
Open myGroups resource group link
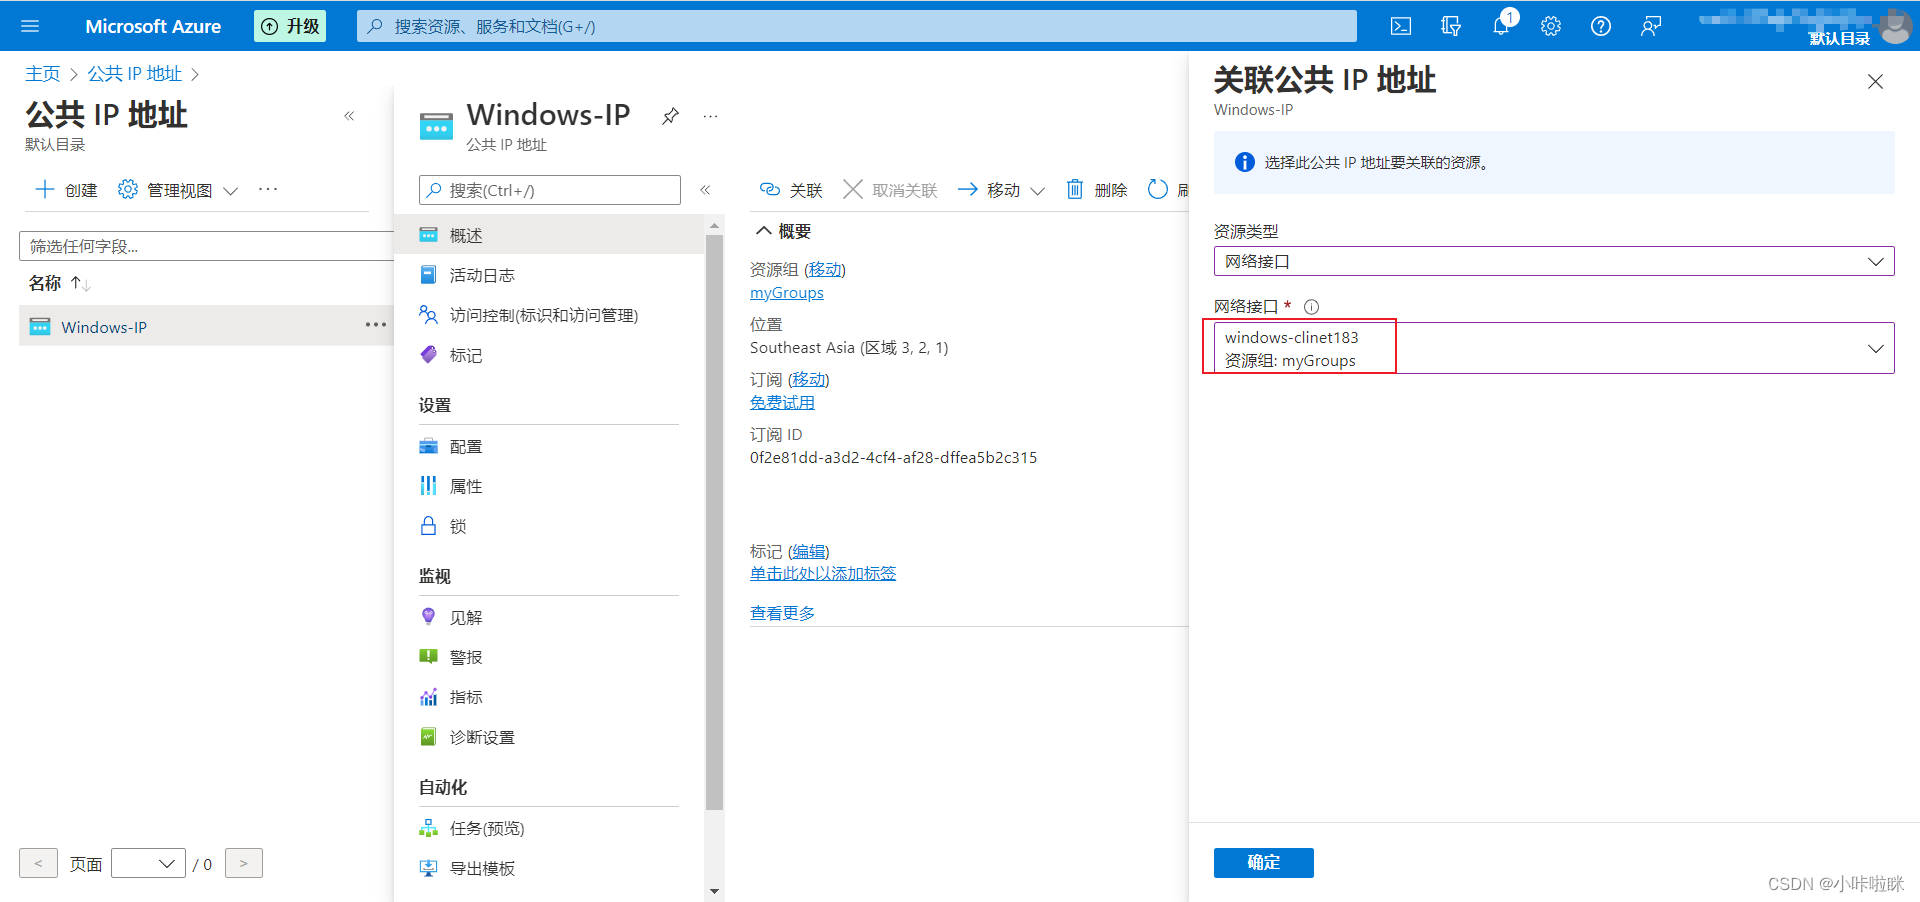(787, 293)
